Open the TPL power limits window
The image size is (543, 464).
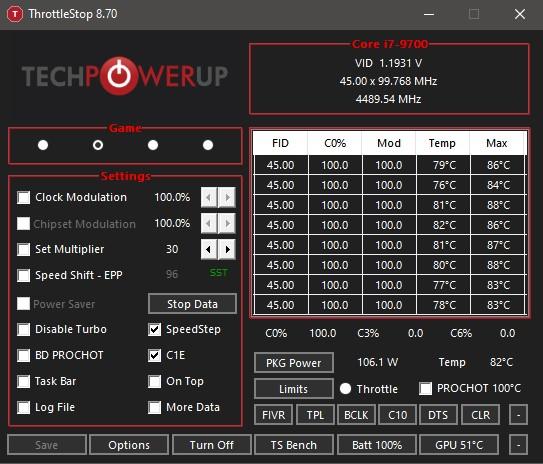point(315,415)
